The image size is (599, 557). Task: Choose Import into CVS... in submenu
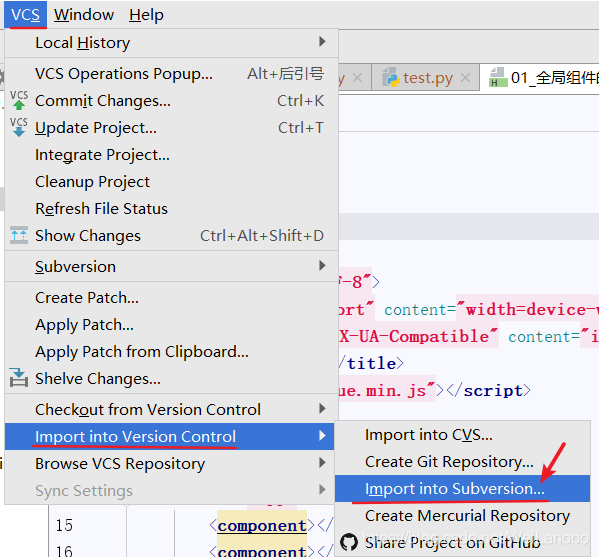463,435
